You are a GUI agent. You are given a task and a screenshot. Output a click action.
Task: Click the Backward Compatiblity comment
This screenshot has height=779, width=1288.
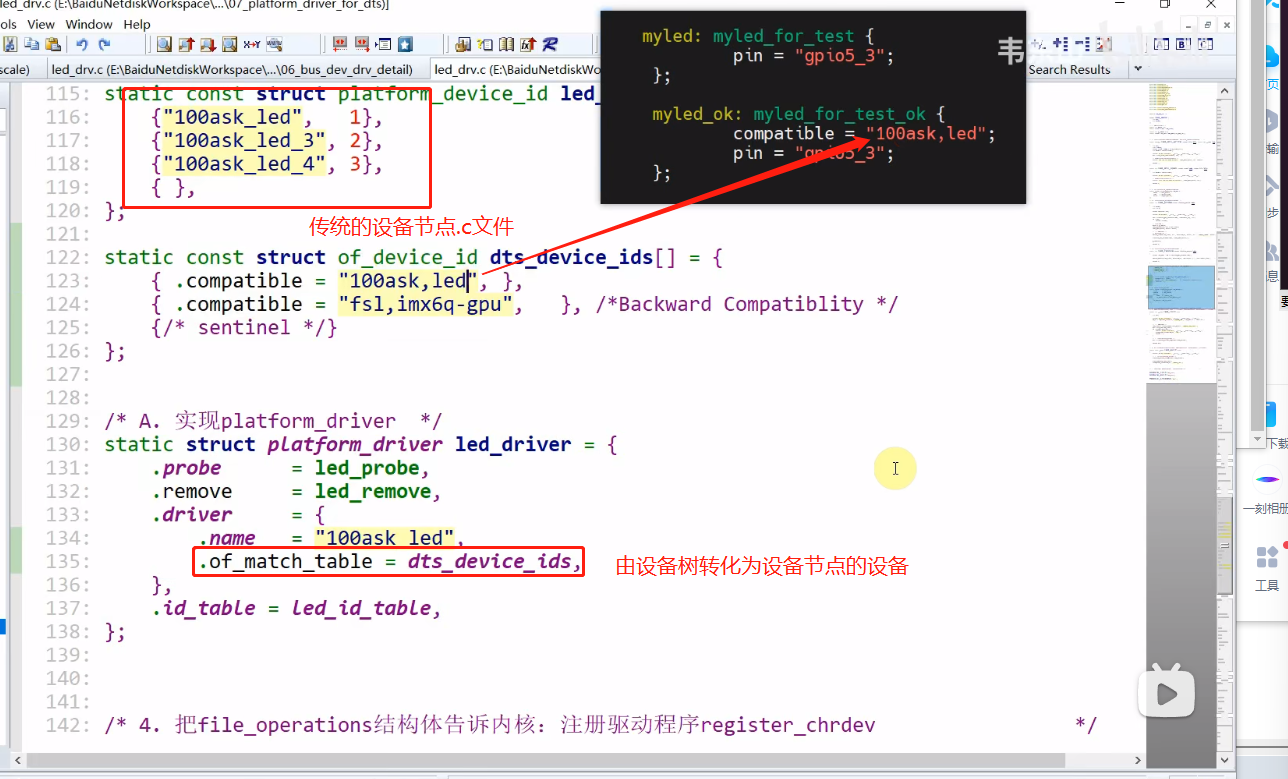[x=746, y=304]
